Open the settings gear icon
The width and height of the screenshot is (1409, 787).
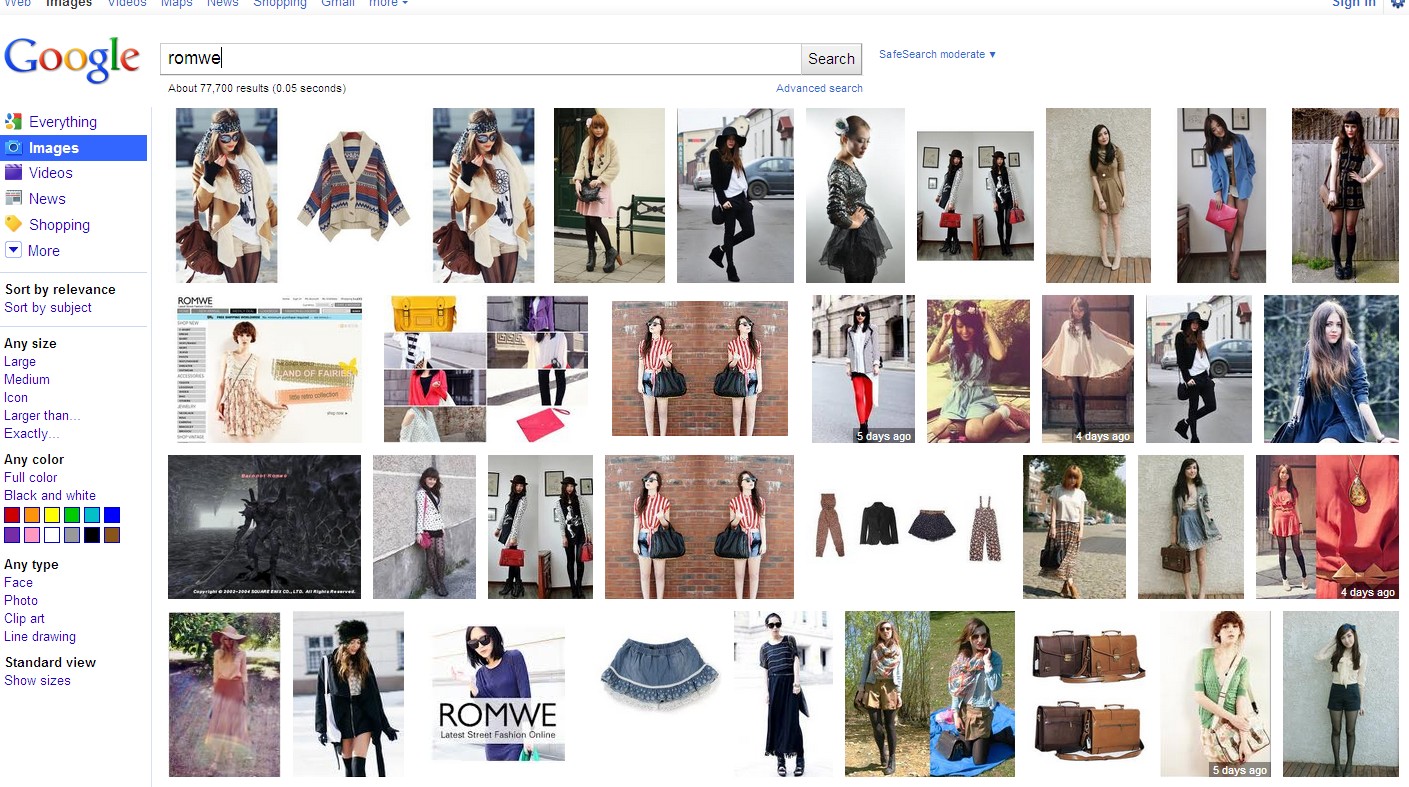pyautogui.click(x=1398, y=4)
